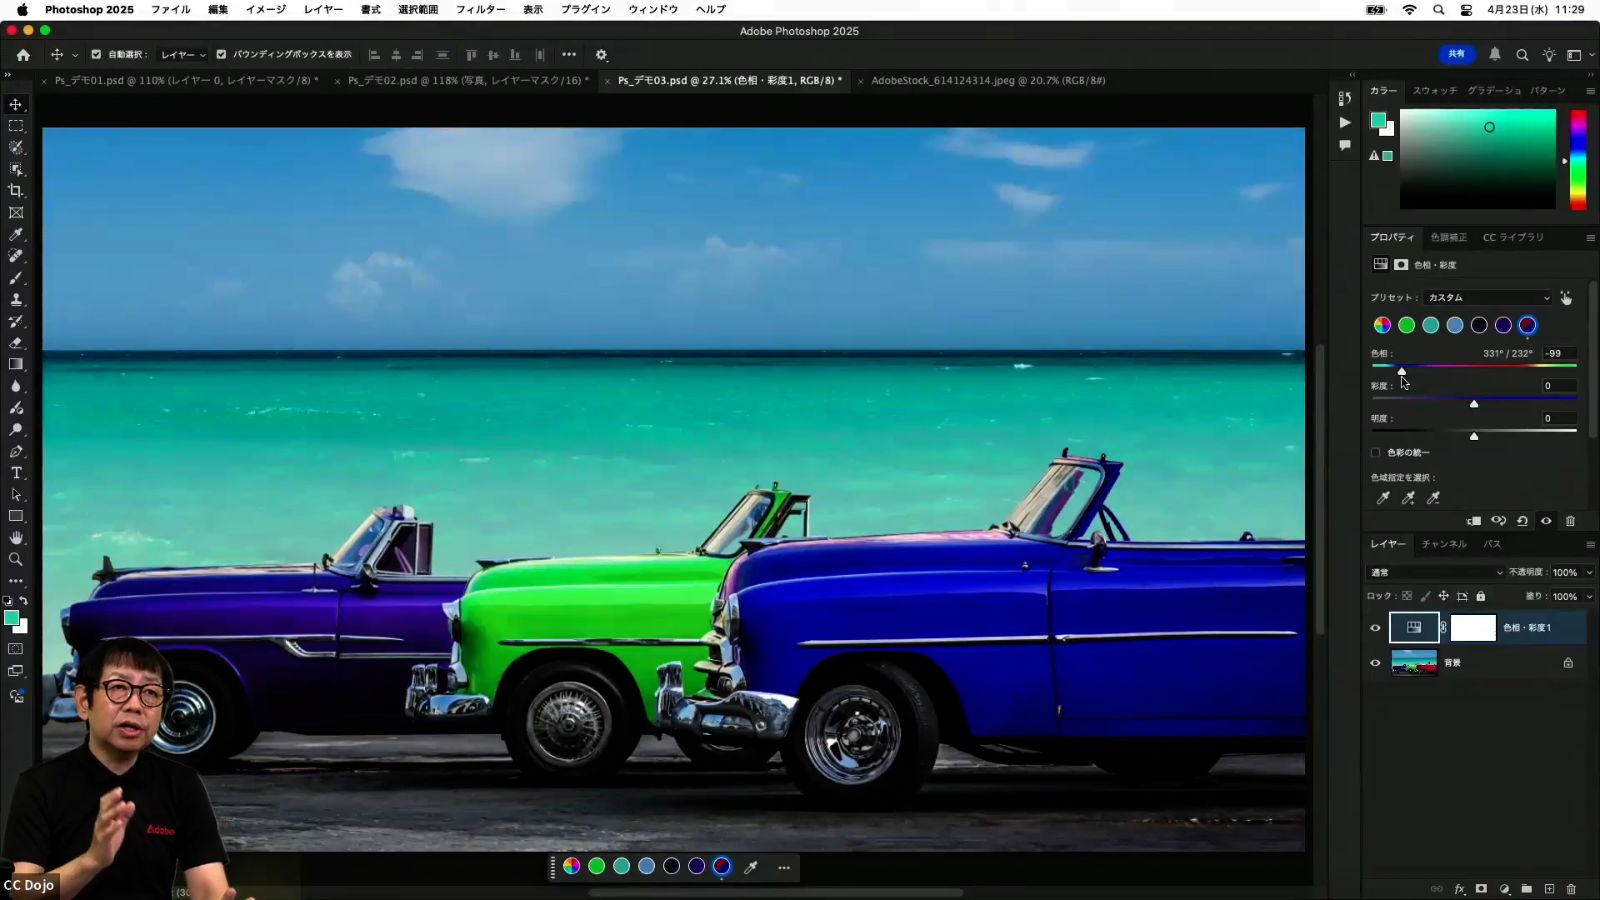Reset adjustment in Properties panel
This screenshot has width=1600, height=900.
point(1522,521)
